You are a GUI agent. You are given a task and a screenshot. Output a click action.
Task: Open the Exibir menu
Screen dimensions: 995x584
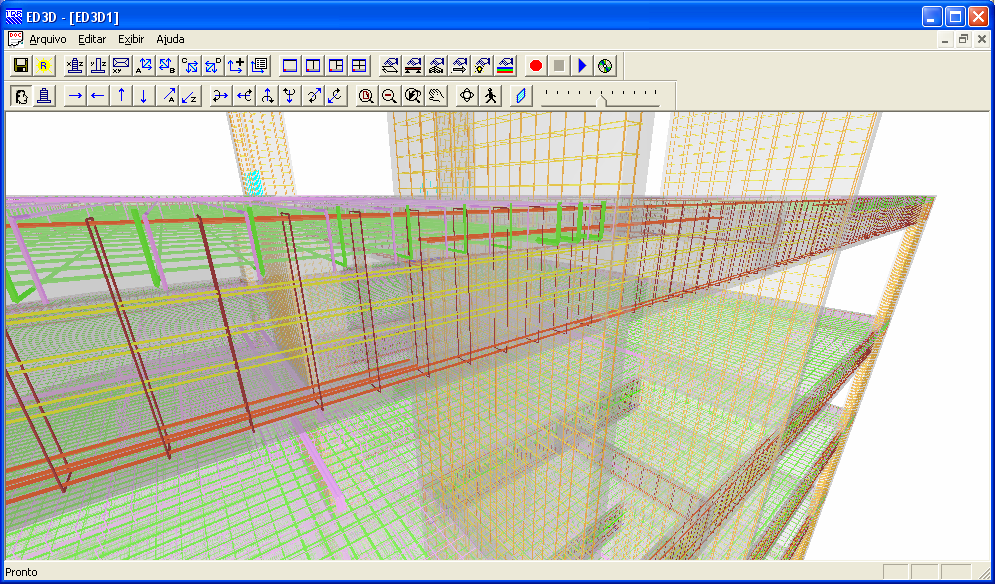tap(131, 39)
